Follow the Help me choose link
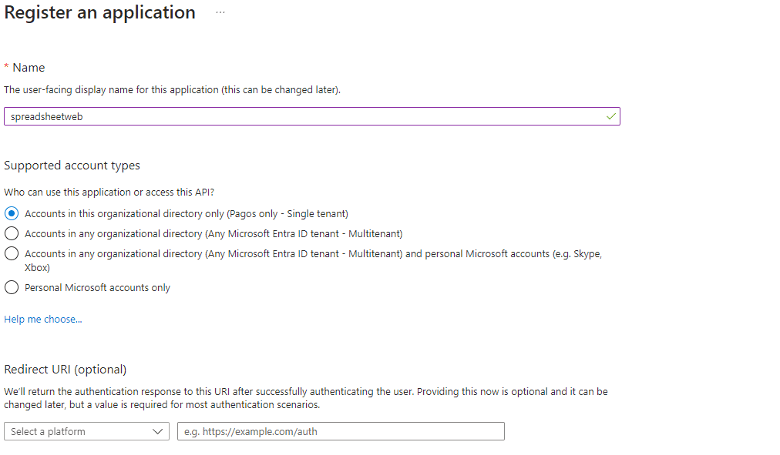This screenshot has height=455, width=780. pos(43,319)
